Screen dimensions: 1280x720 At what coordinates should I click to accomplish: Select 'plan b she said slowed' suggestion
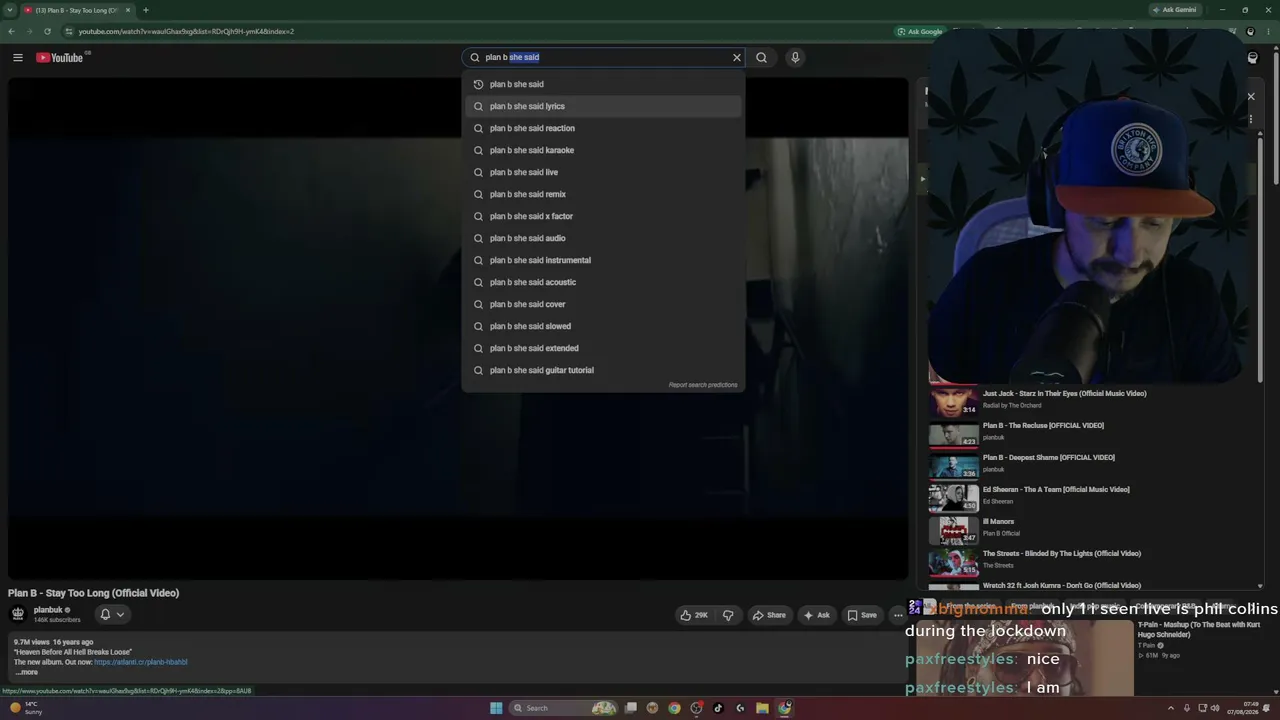(603, 326)
